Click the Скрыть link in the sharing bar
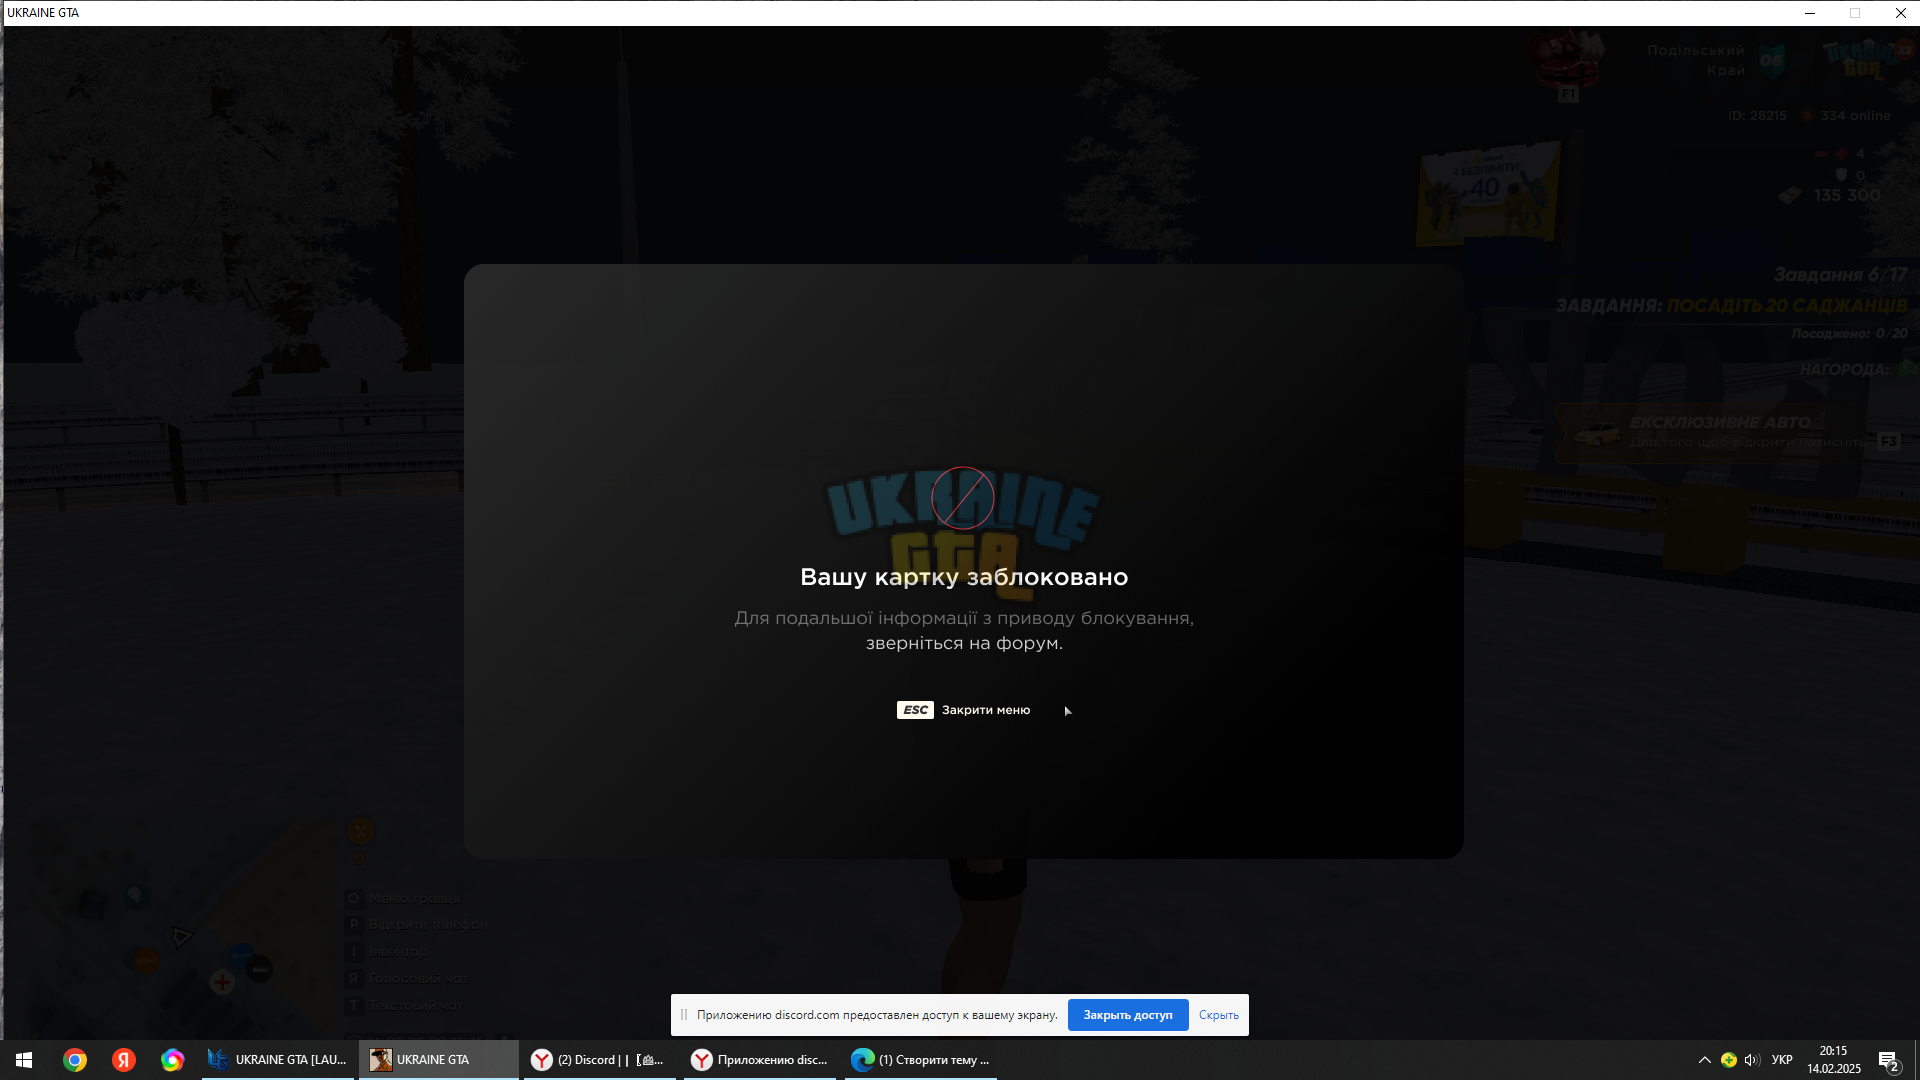The height and width of the screenshot is (1080, 1920). [1218, 1015]
